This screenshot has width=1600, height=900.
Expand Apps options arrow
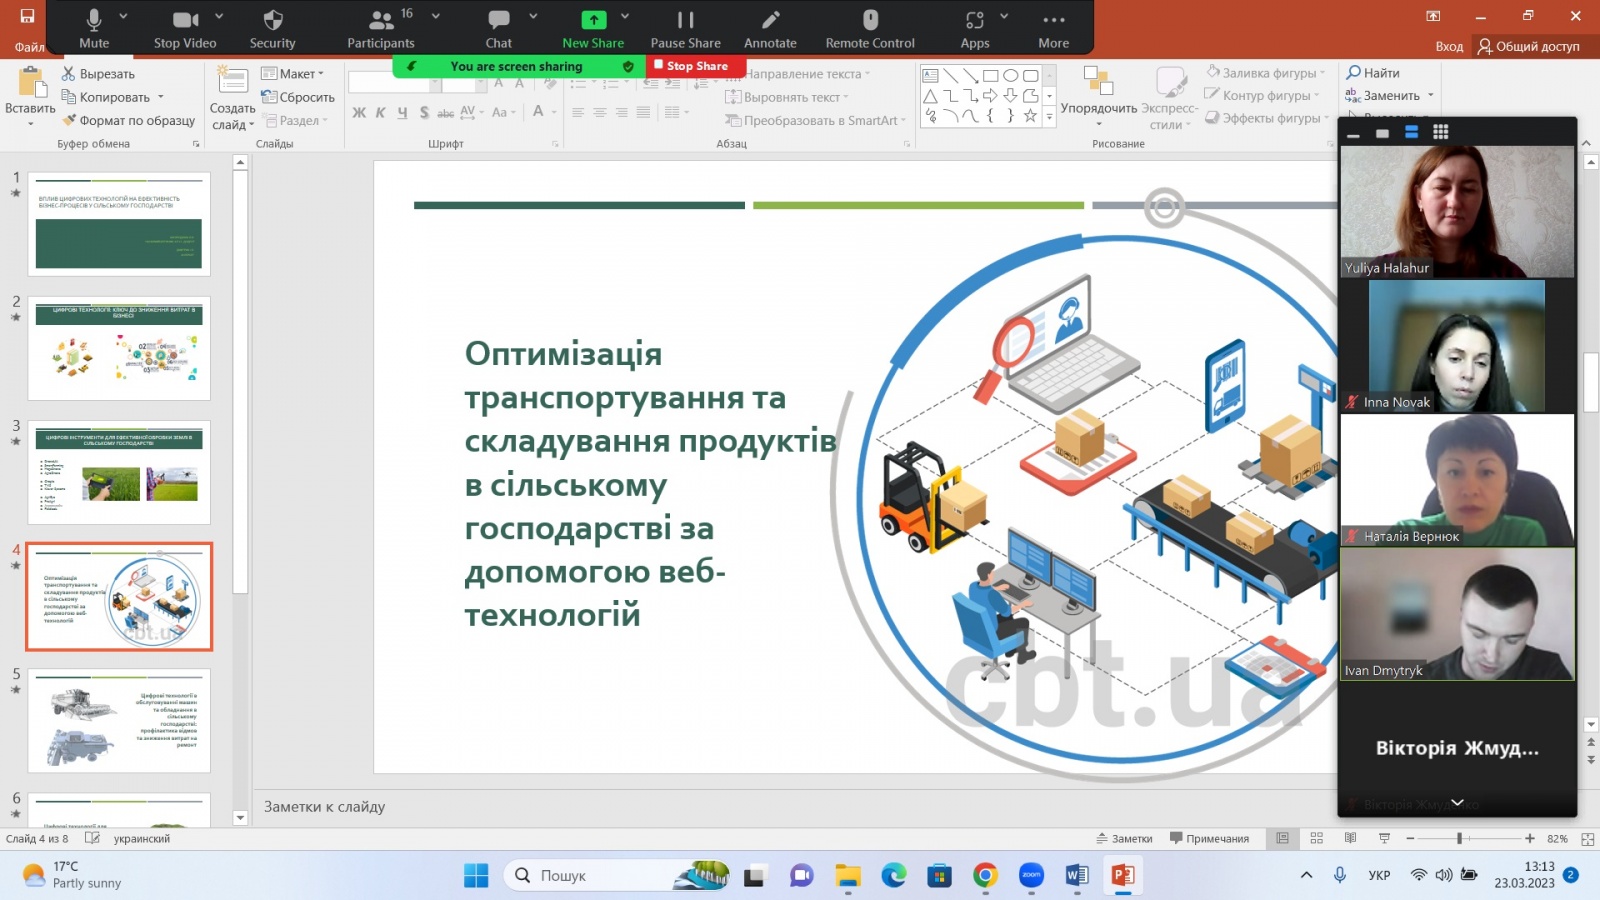1004,16
